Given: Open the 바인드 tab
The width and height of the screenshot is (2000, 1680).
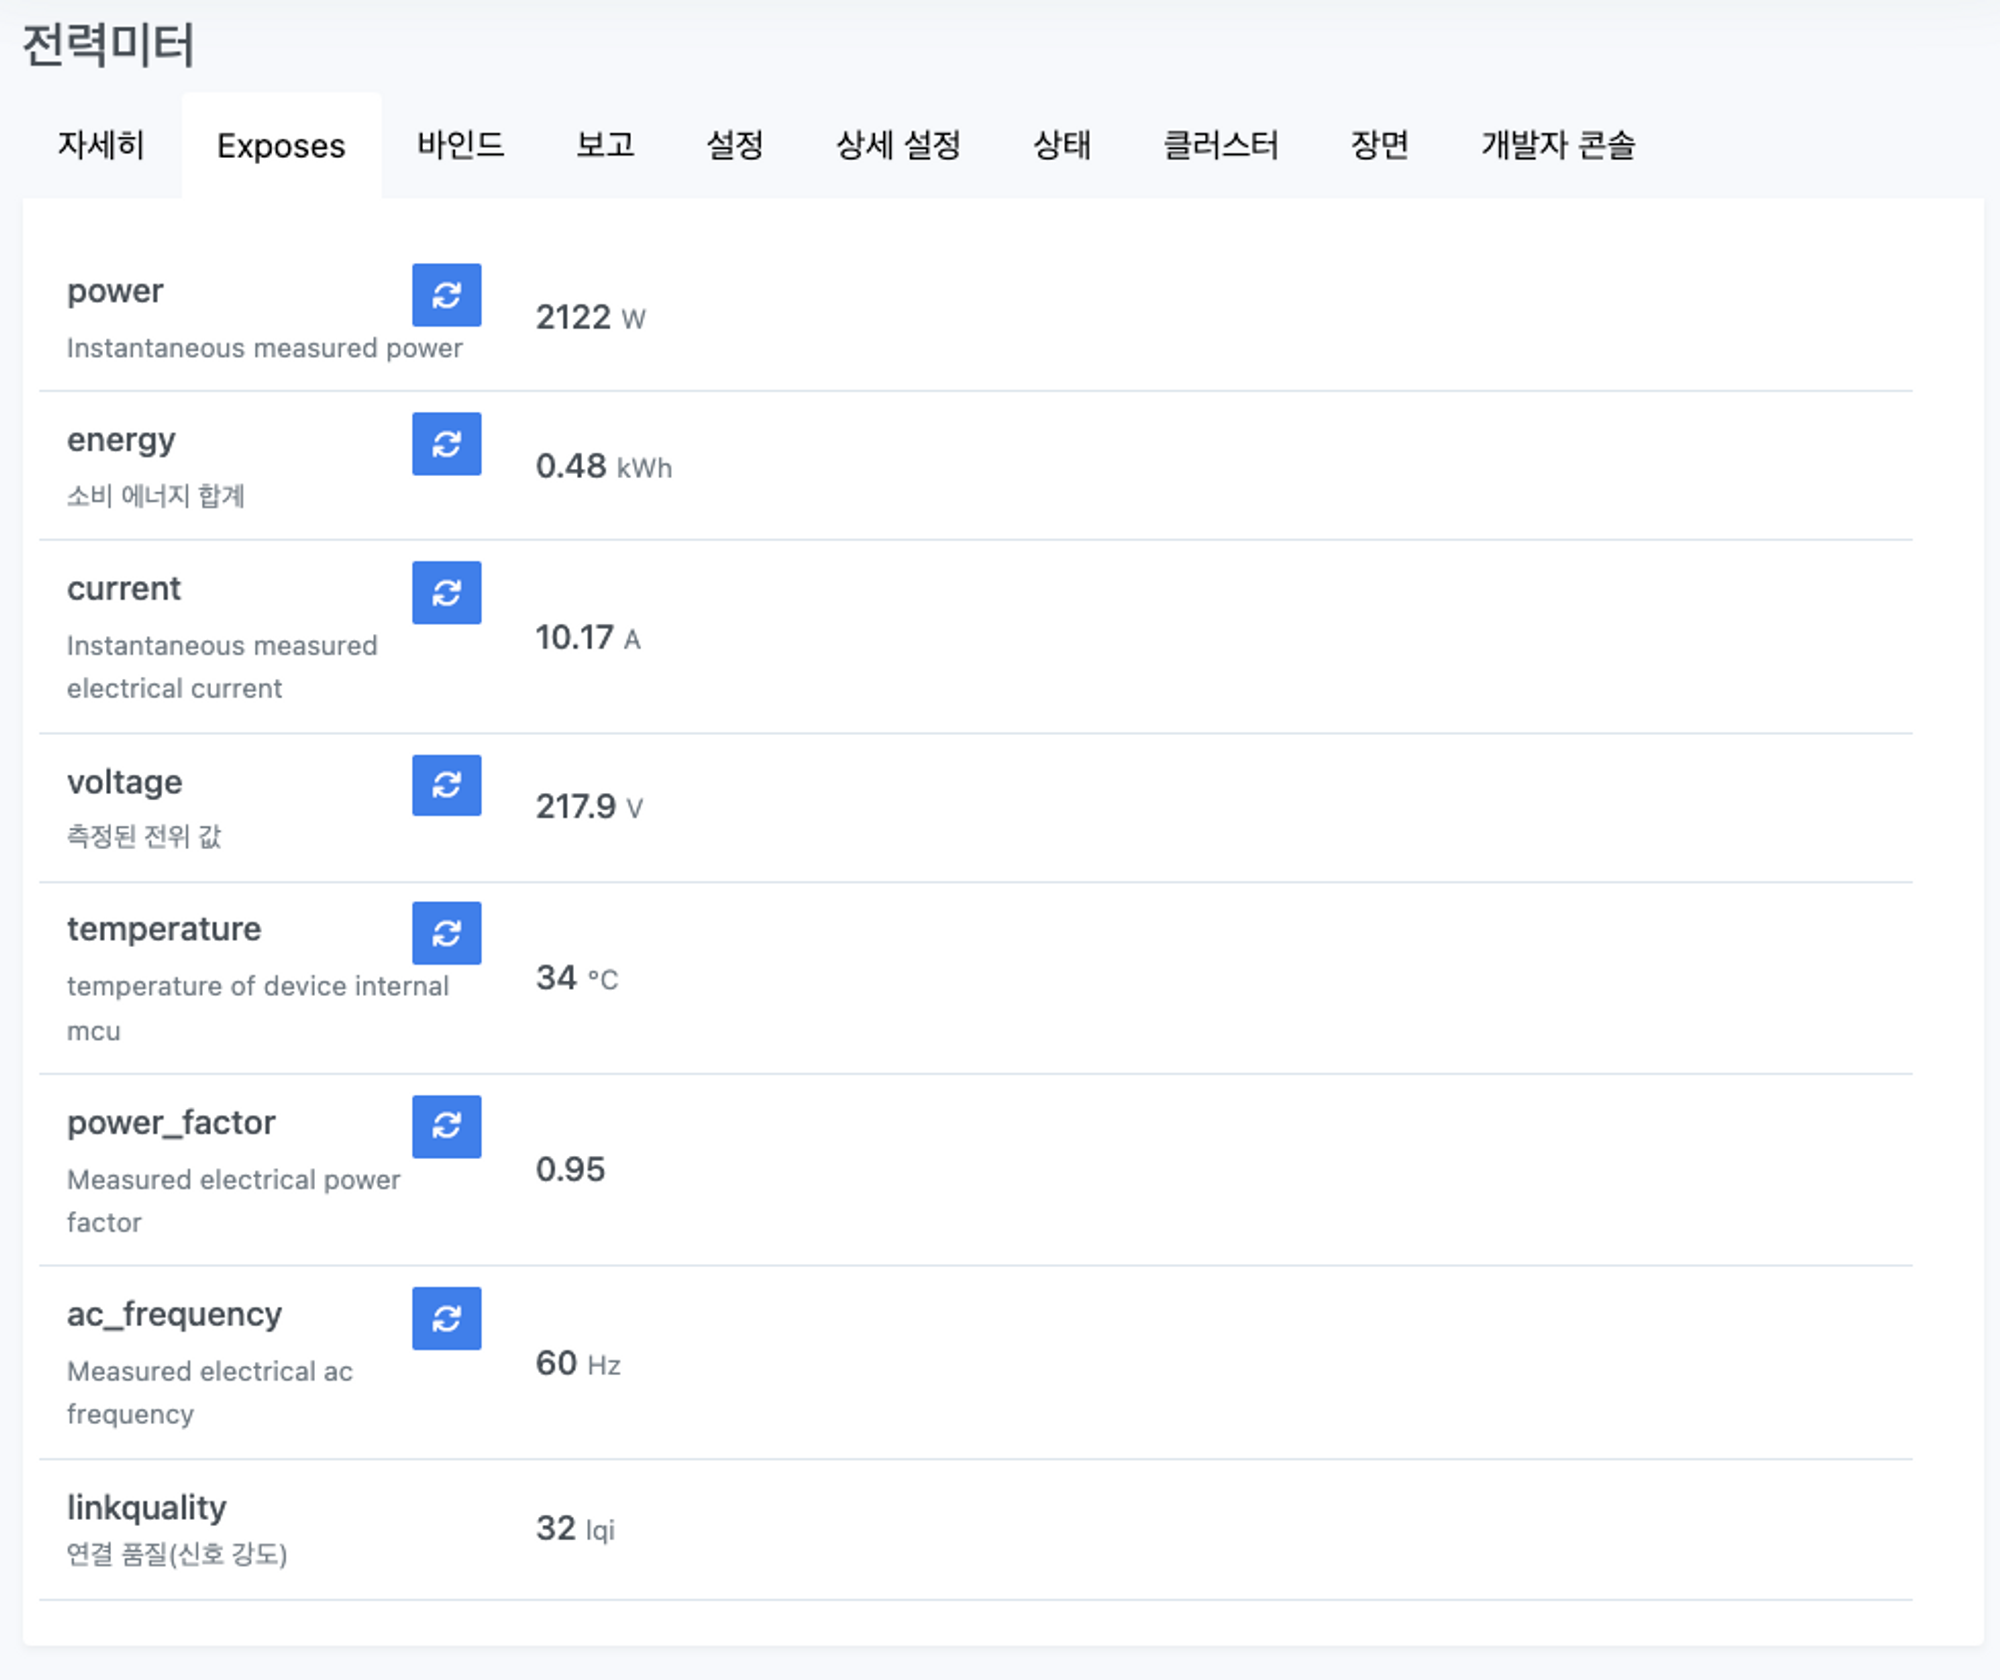Looking at the screenshot, I should 460,145.
